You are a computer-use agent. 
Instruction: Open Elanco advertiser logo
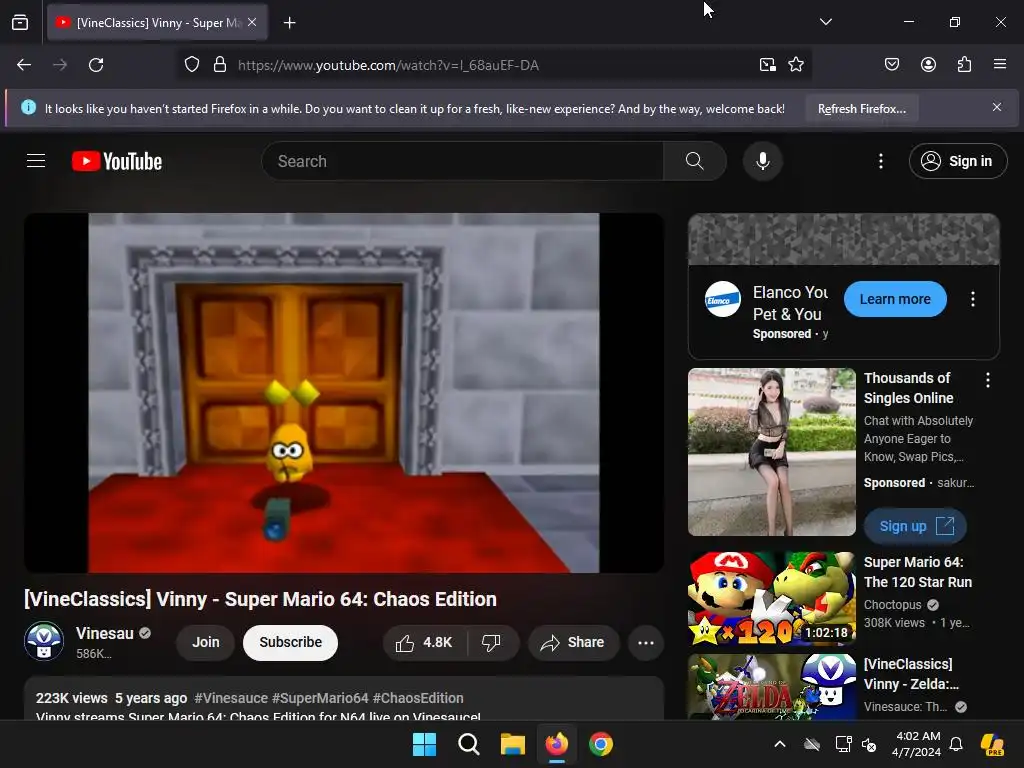pyautogui.click(x=722, y=300)
